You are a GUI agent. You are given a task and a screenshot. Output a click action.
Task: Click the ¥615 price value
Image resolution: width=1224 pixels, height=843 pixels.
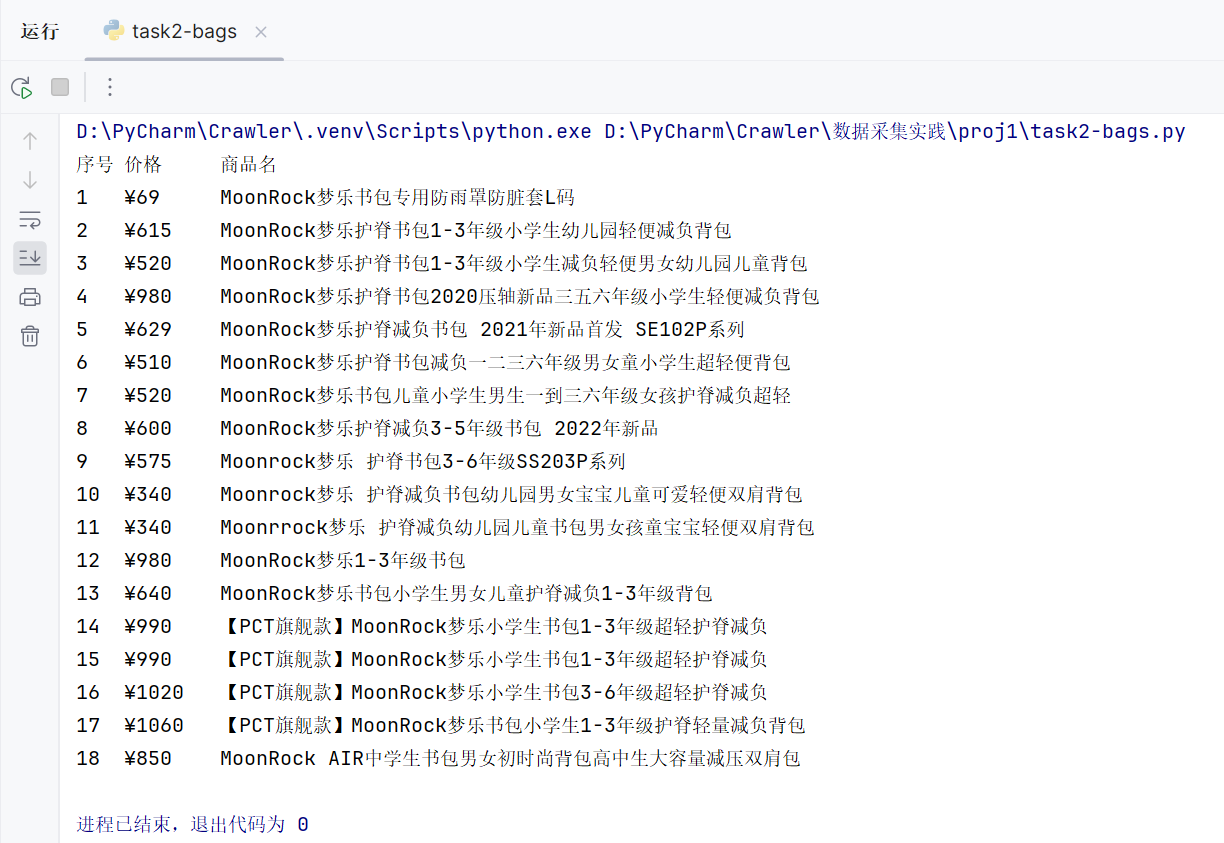[x=148, y=230]
